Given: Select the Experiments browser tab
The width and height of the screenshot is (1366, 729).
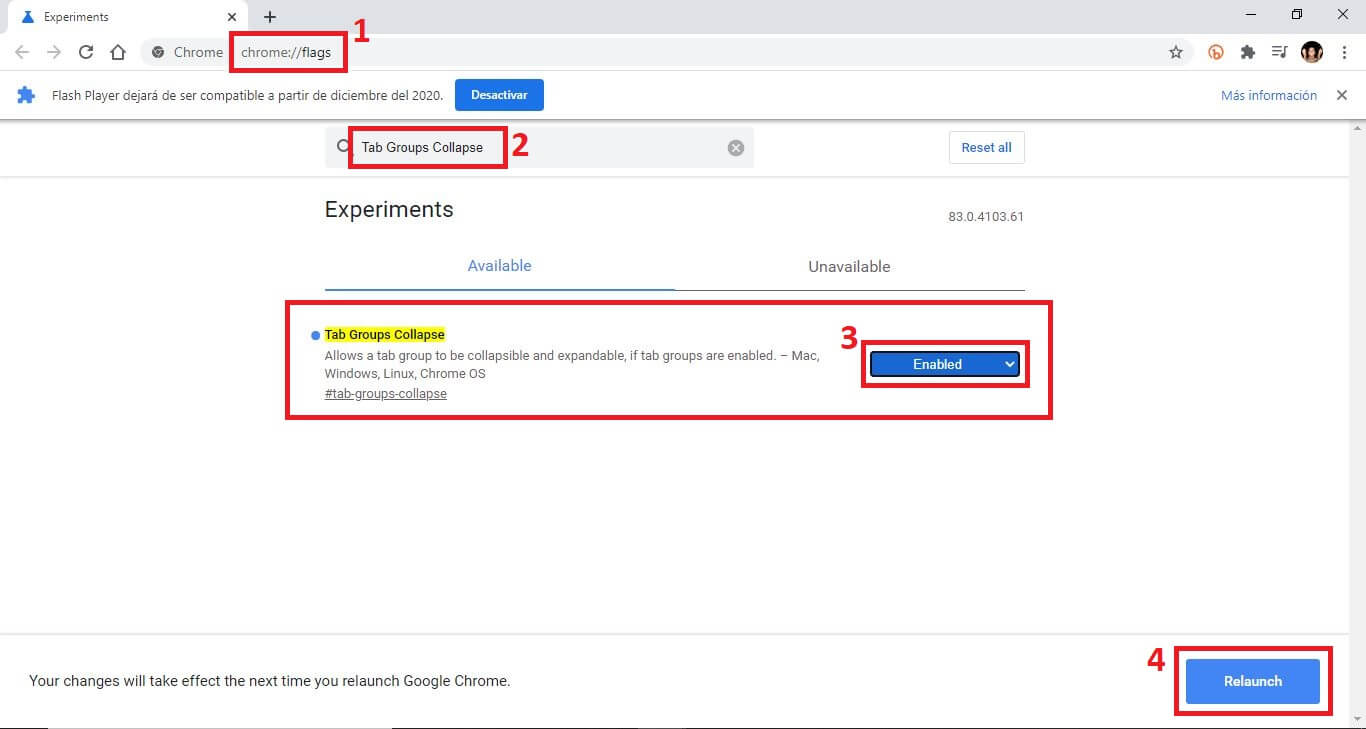Looking at the screenshot, I should coord(126,18).
